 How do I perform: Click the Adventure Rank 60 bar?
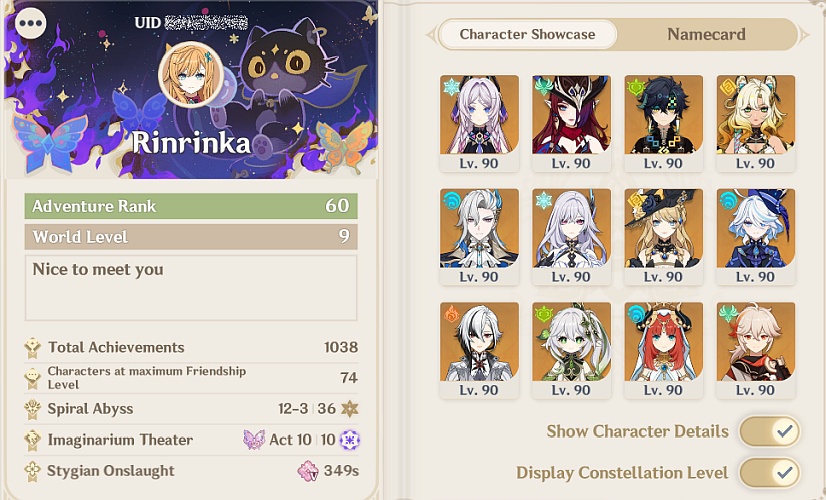pos(191,206)
